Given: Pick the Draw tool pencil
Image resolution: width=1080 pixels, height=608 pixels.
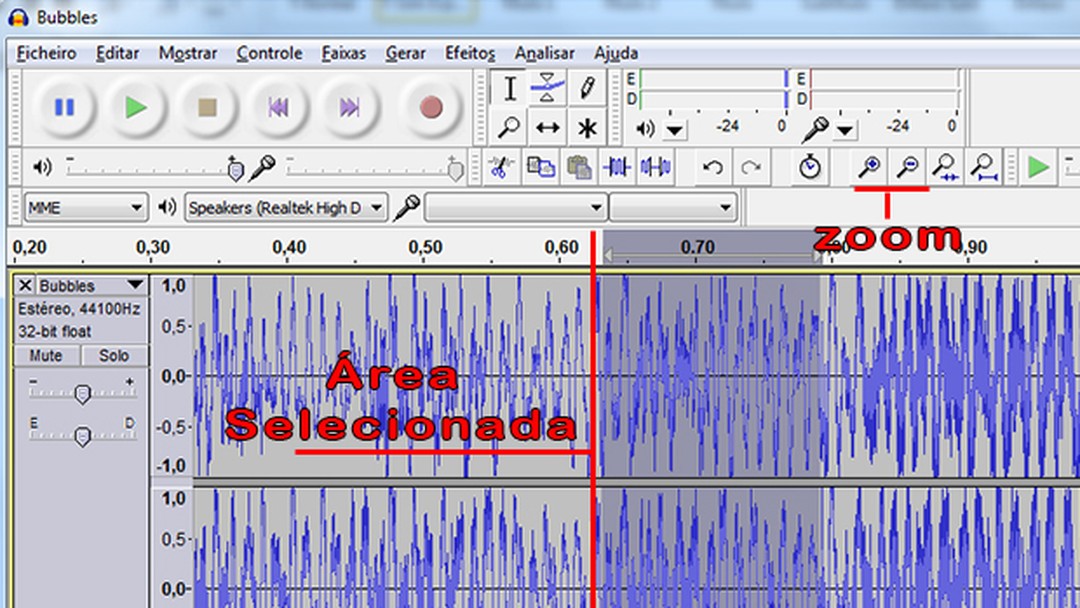Looking at the screenshot, I should (x=586, y=88).
